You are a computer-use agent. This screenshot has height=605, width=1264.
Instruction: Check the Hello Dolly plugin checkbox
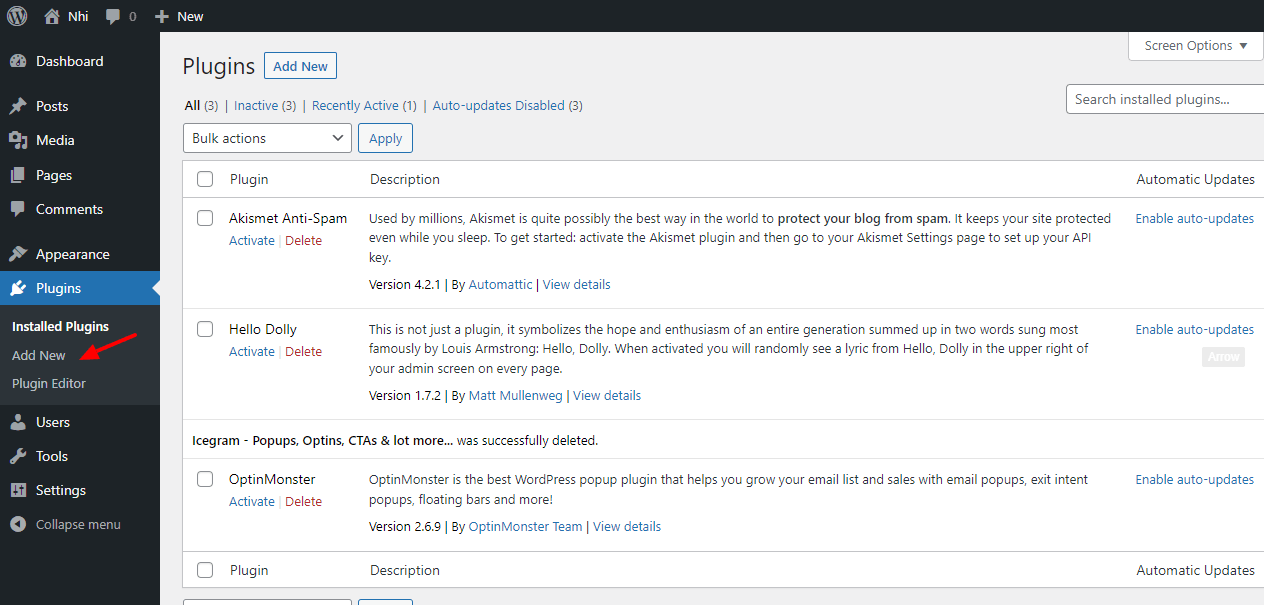205,328
